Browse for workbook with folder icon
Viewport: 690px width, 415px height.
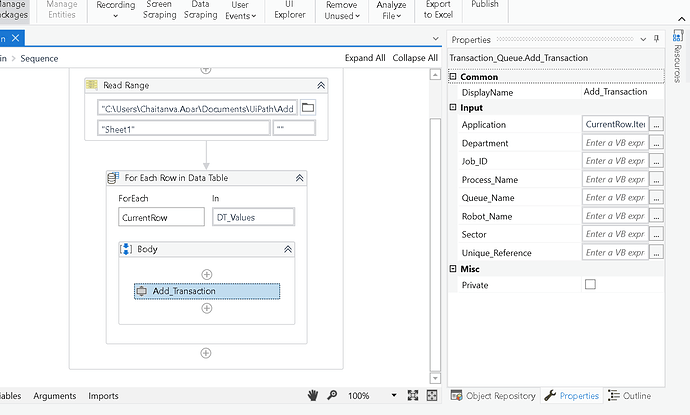point(308,107)
